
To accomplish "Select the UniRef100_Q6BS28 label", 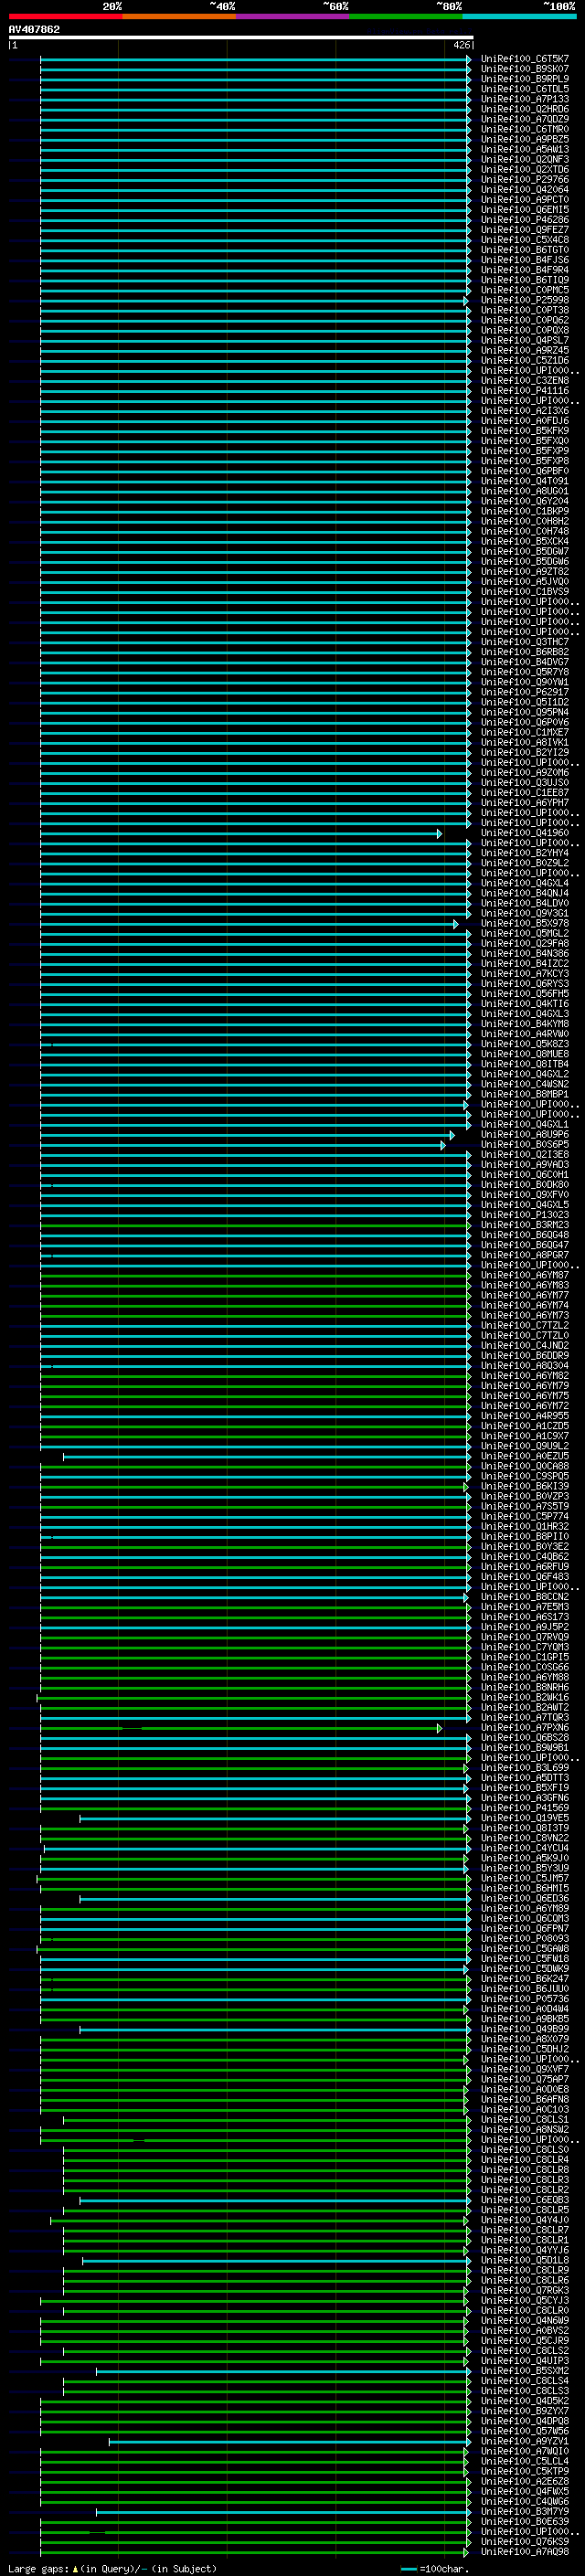I will pyautogui.click(x=525, y=1738).
